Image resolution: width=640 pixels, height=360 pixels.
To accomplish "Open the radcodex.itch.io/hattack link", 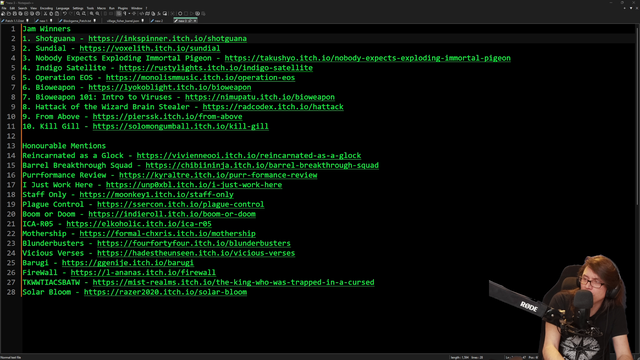I will (273, 107).
